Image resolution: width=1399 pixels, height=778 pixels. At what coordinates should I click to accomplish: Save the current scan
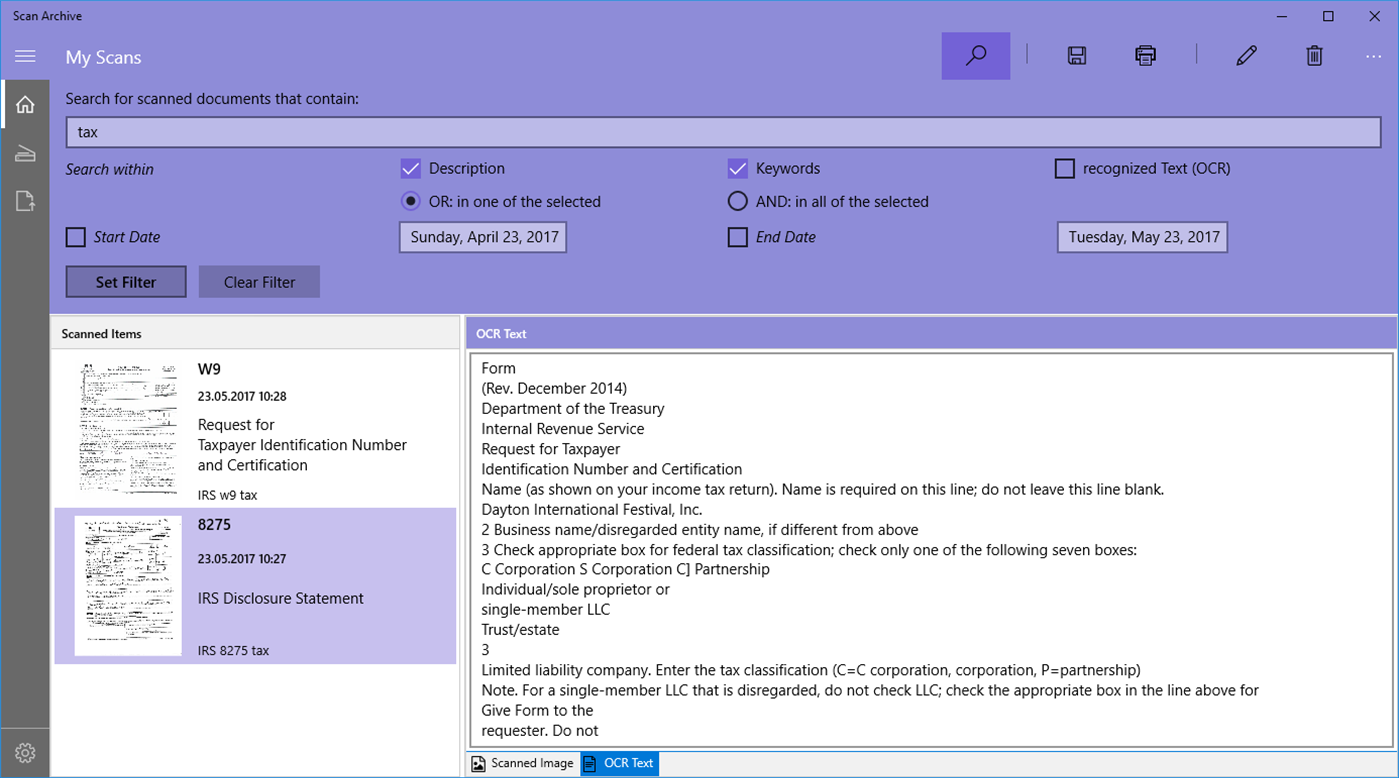pos(1075,56)
